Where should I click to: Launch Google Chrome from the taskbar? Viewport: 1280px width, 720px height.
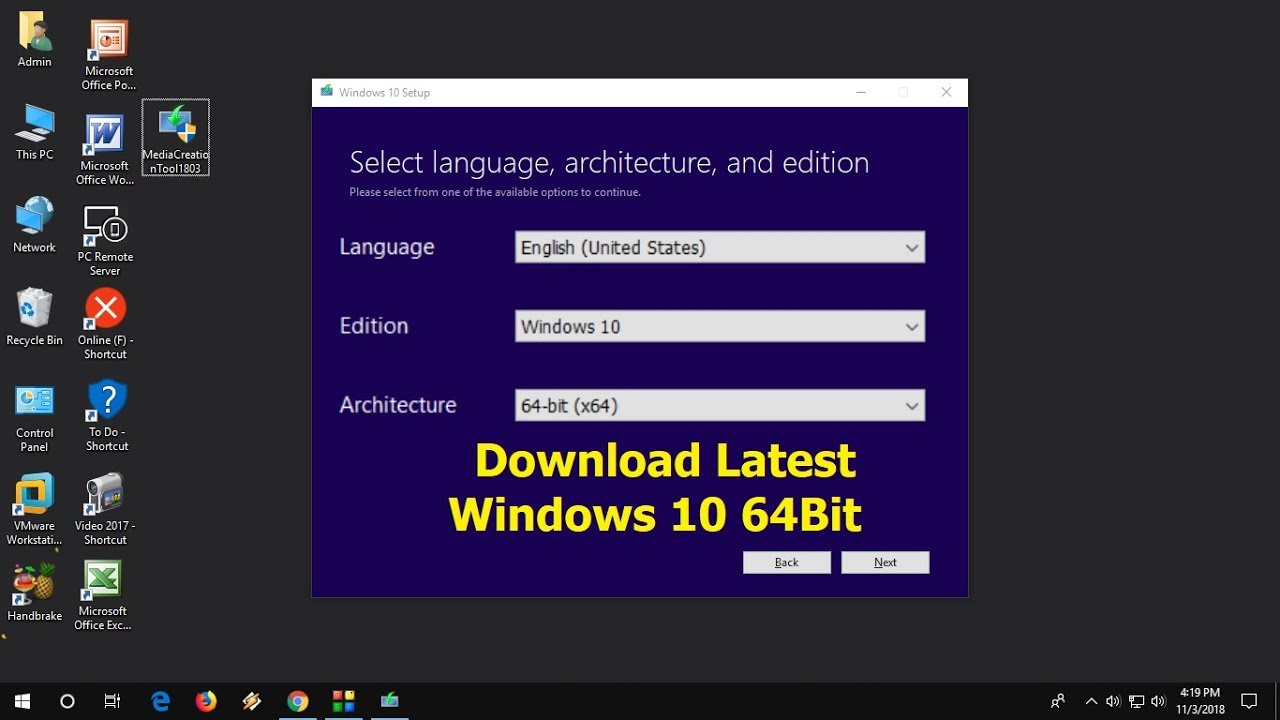(x=298, y=701)
